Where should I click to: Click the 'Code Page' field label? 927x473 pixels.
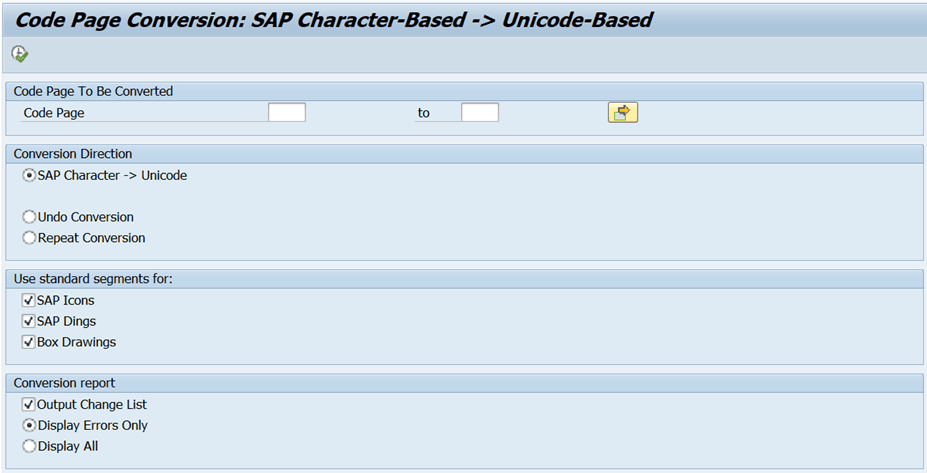(54, 113)
